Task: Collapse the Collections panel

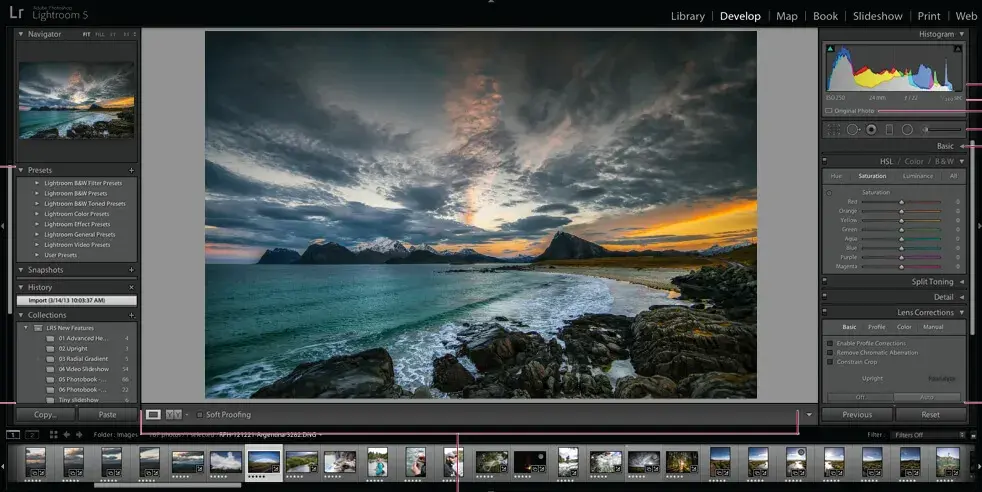Action: [21, 315]
